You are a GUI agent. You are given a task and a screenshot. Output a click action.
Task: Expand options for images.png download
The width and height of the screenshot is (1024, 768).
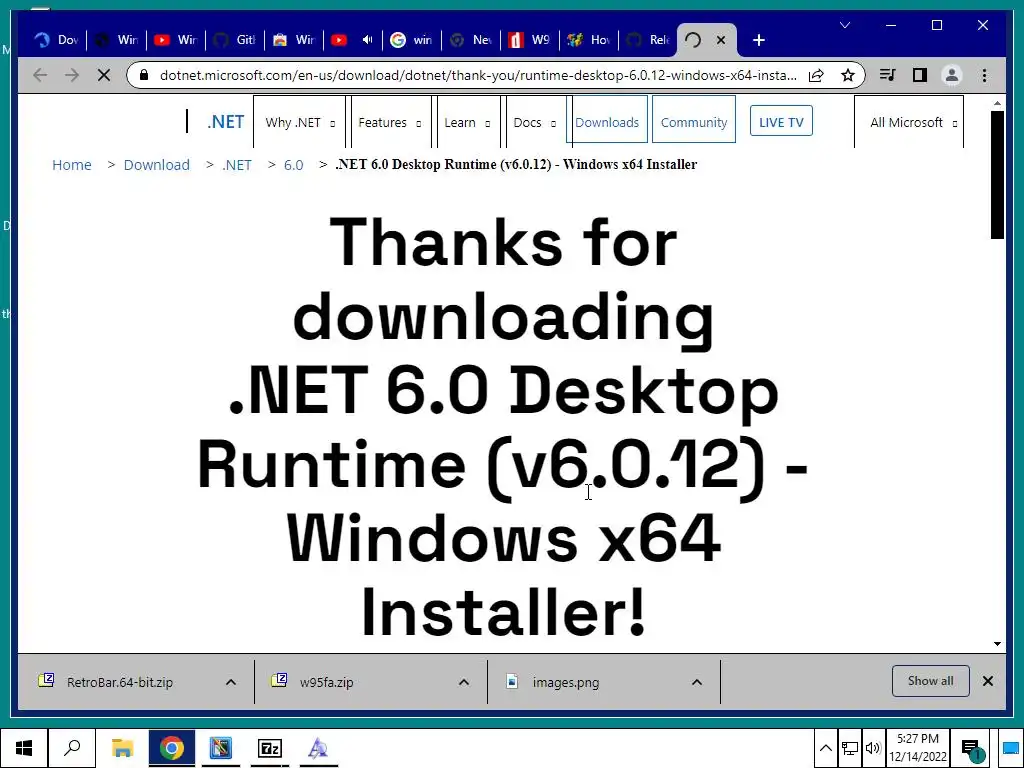(697, 682)
